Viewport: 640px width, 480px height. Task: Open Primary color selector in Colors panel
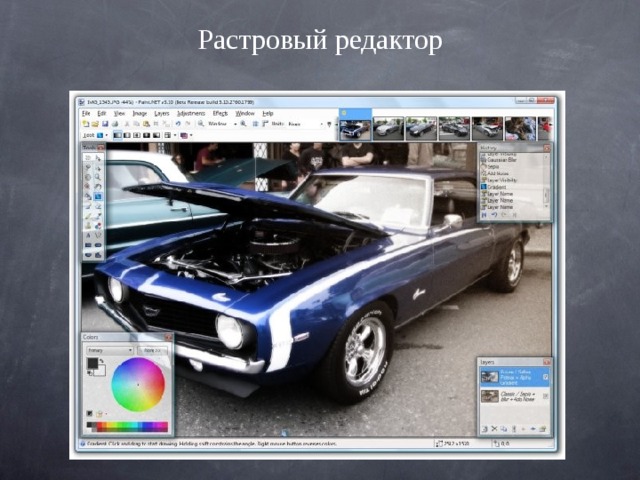[x=110, y=351]
